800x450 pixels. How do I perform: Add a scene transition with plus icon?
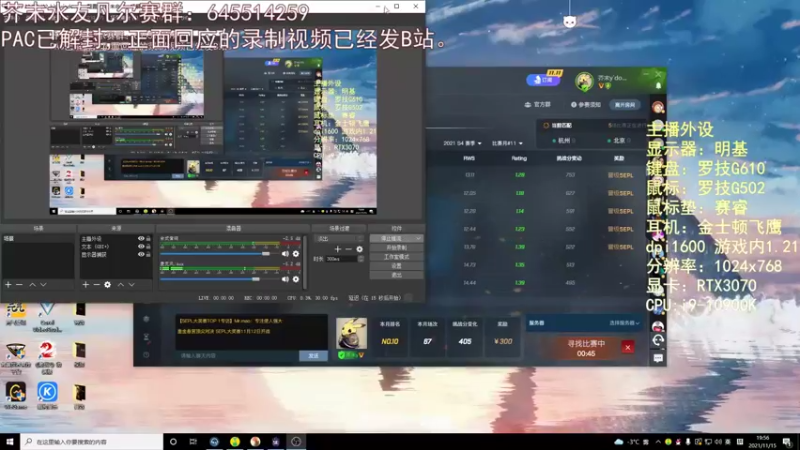(337, 249)
